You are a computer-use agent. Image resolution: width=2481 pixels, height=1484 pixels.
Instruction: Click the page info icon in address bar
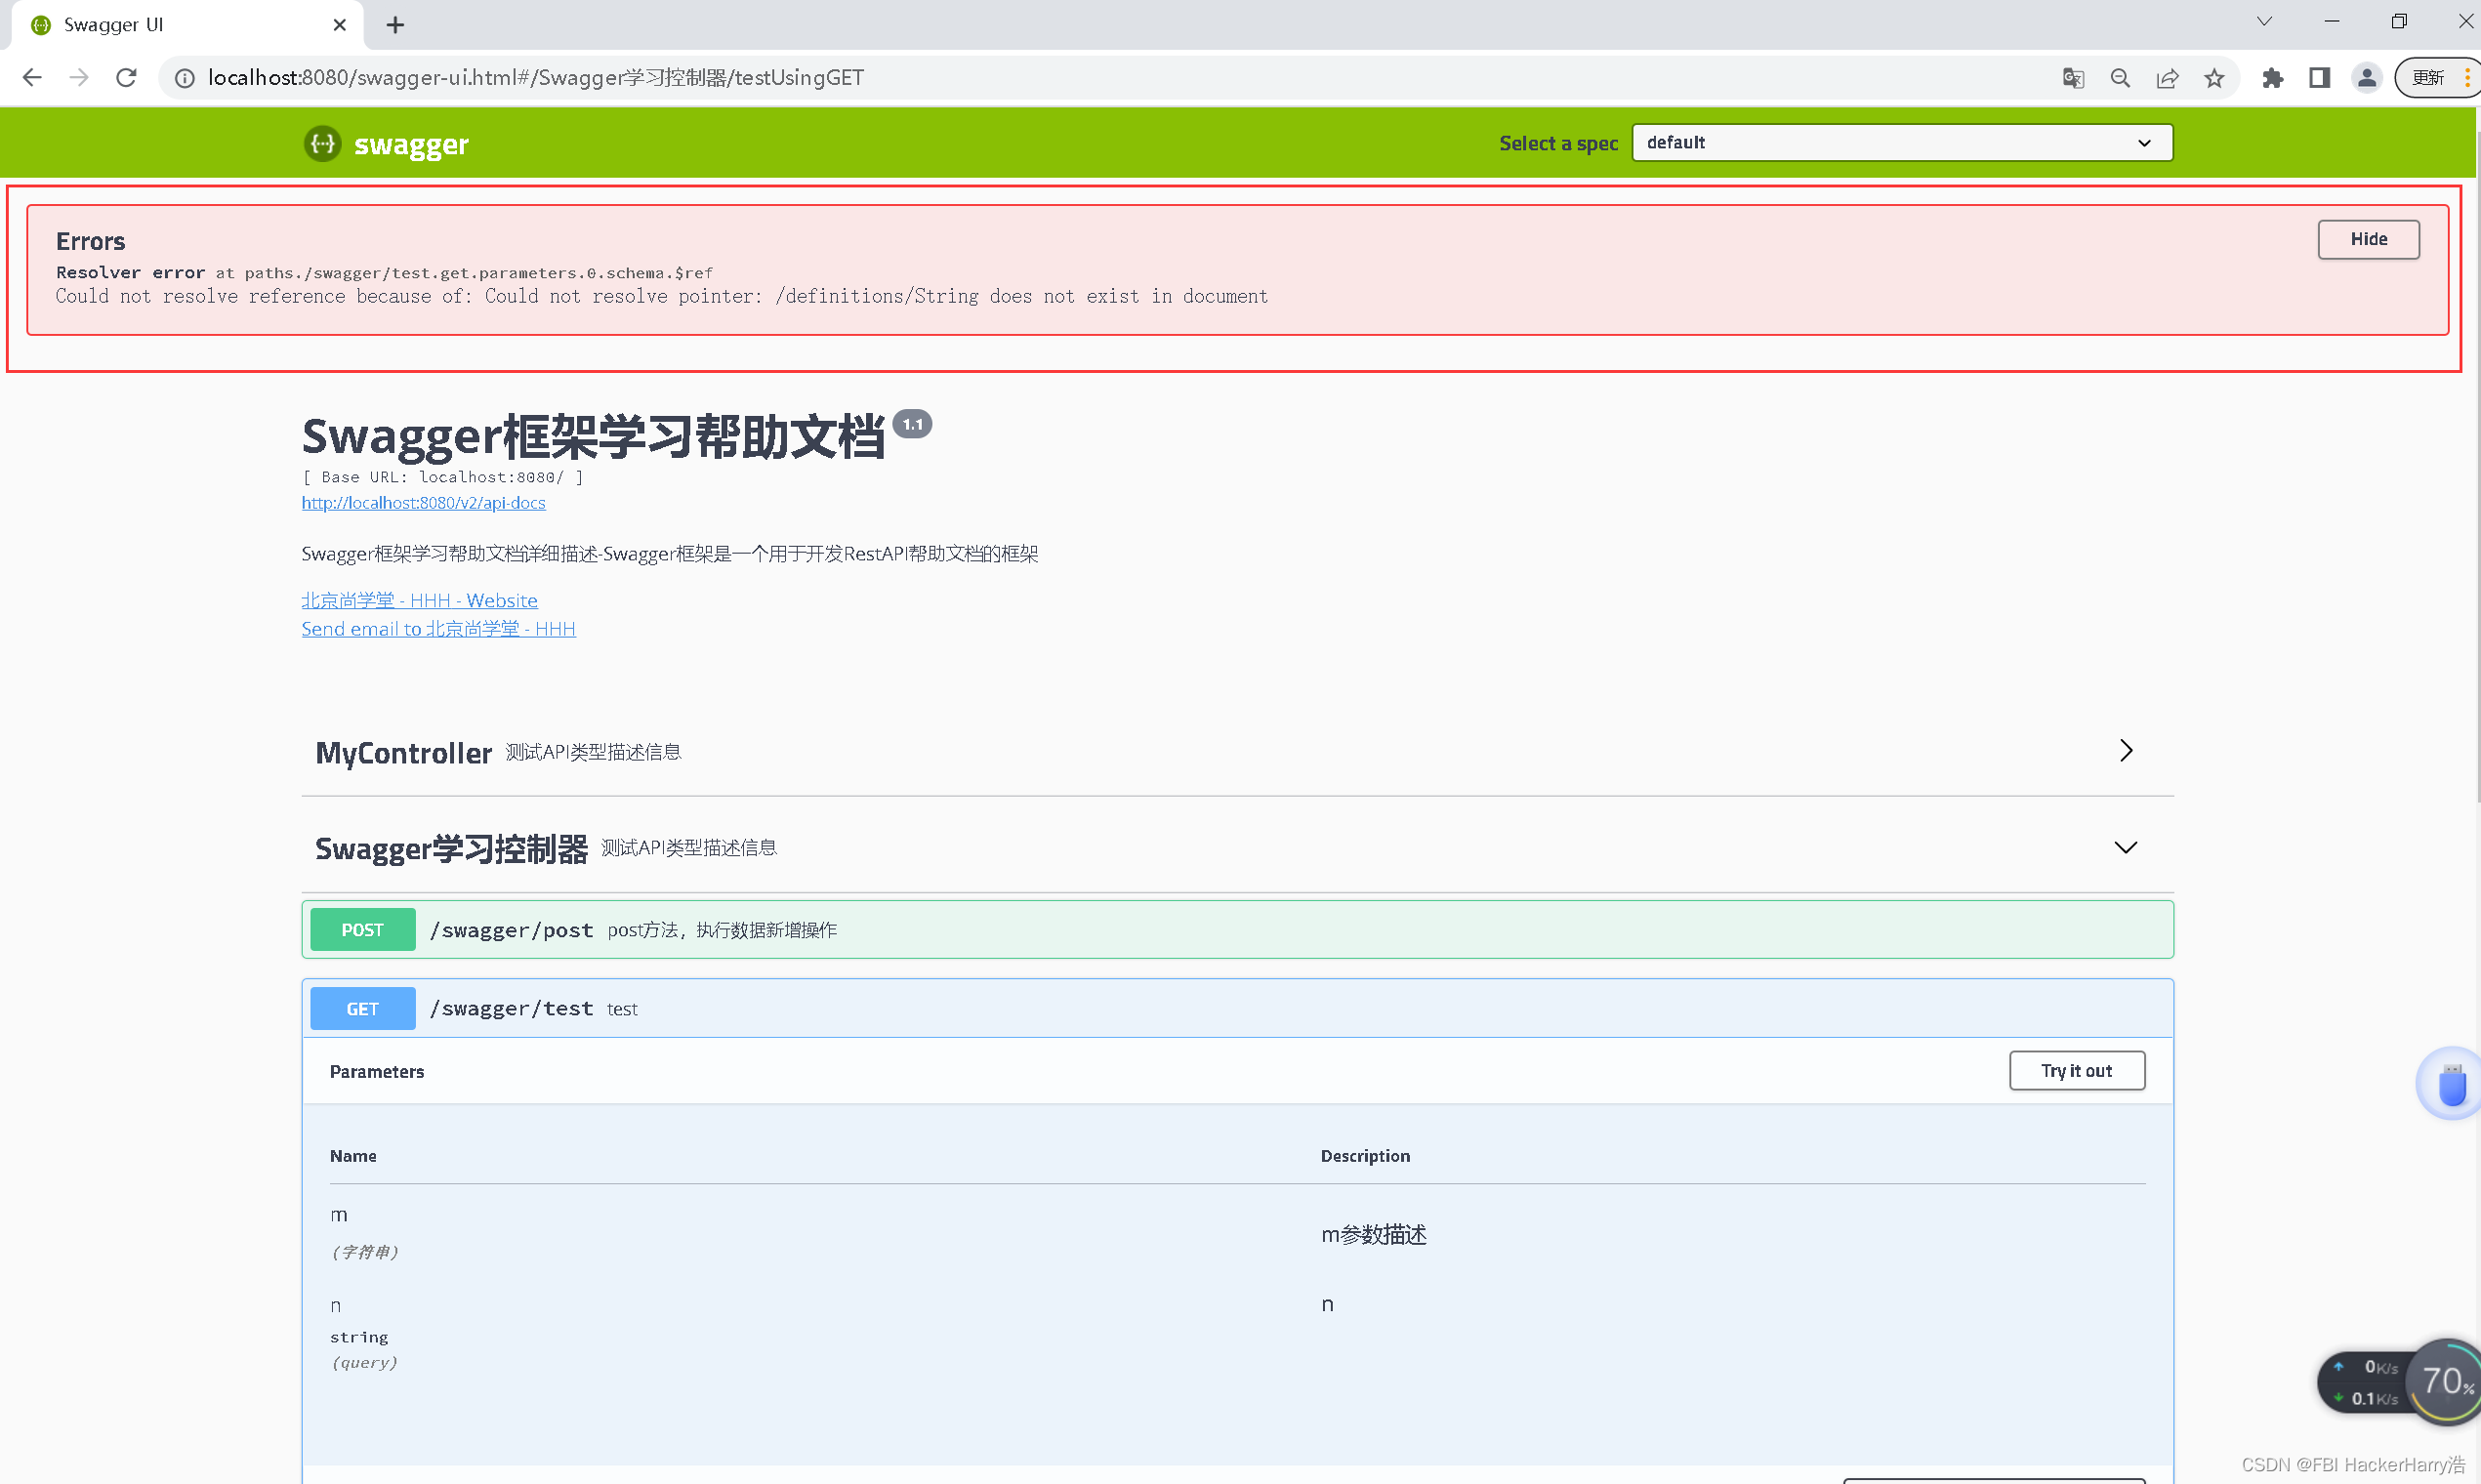(x=184, y=77)
